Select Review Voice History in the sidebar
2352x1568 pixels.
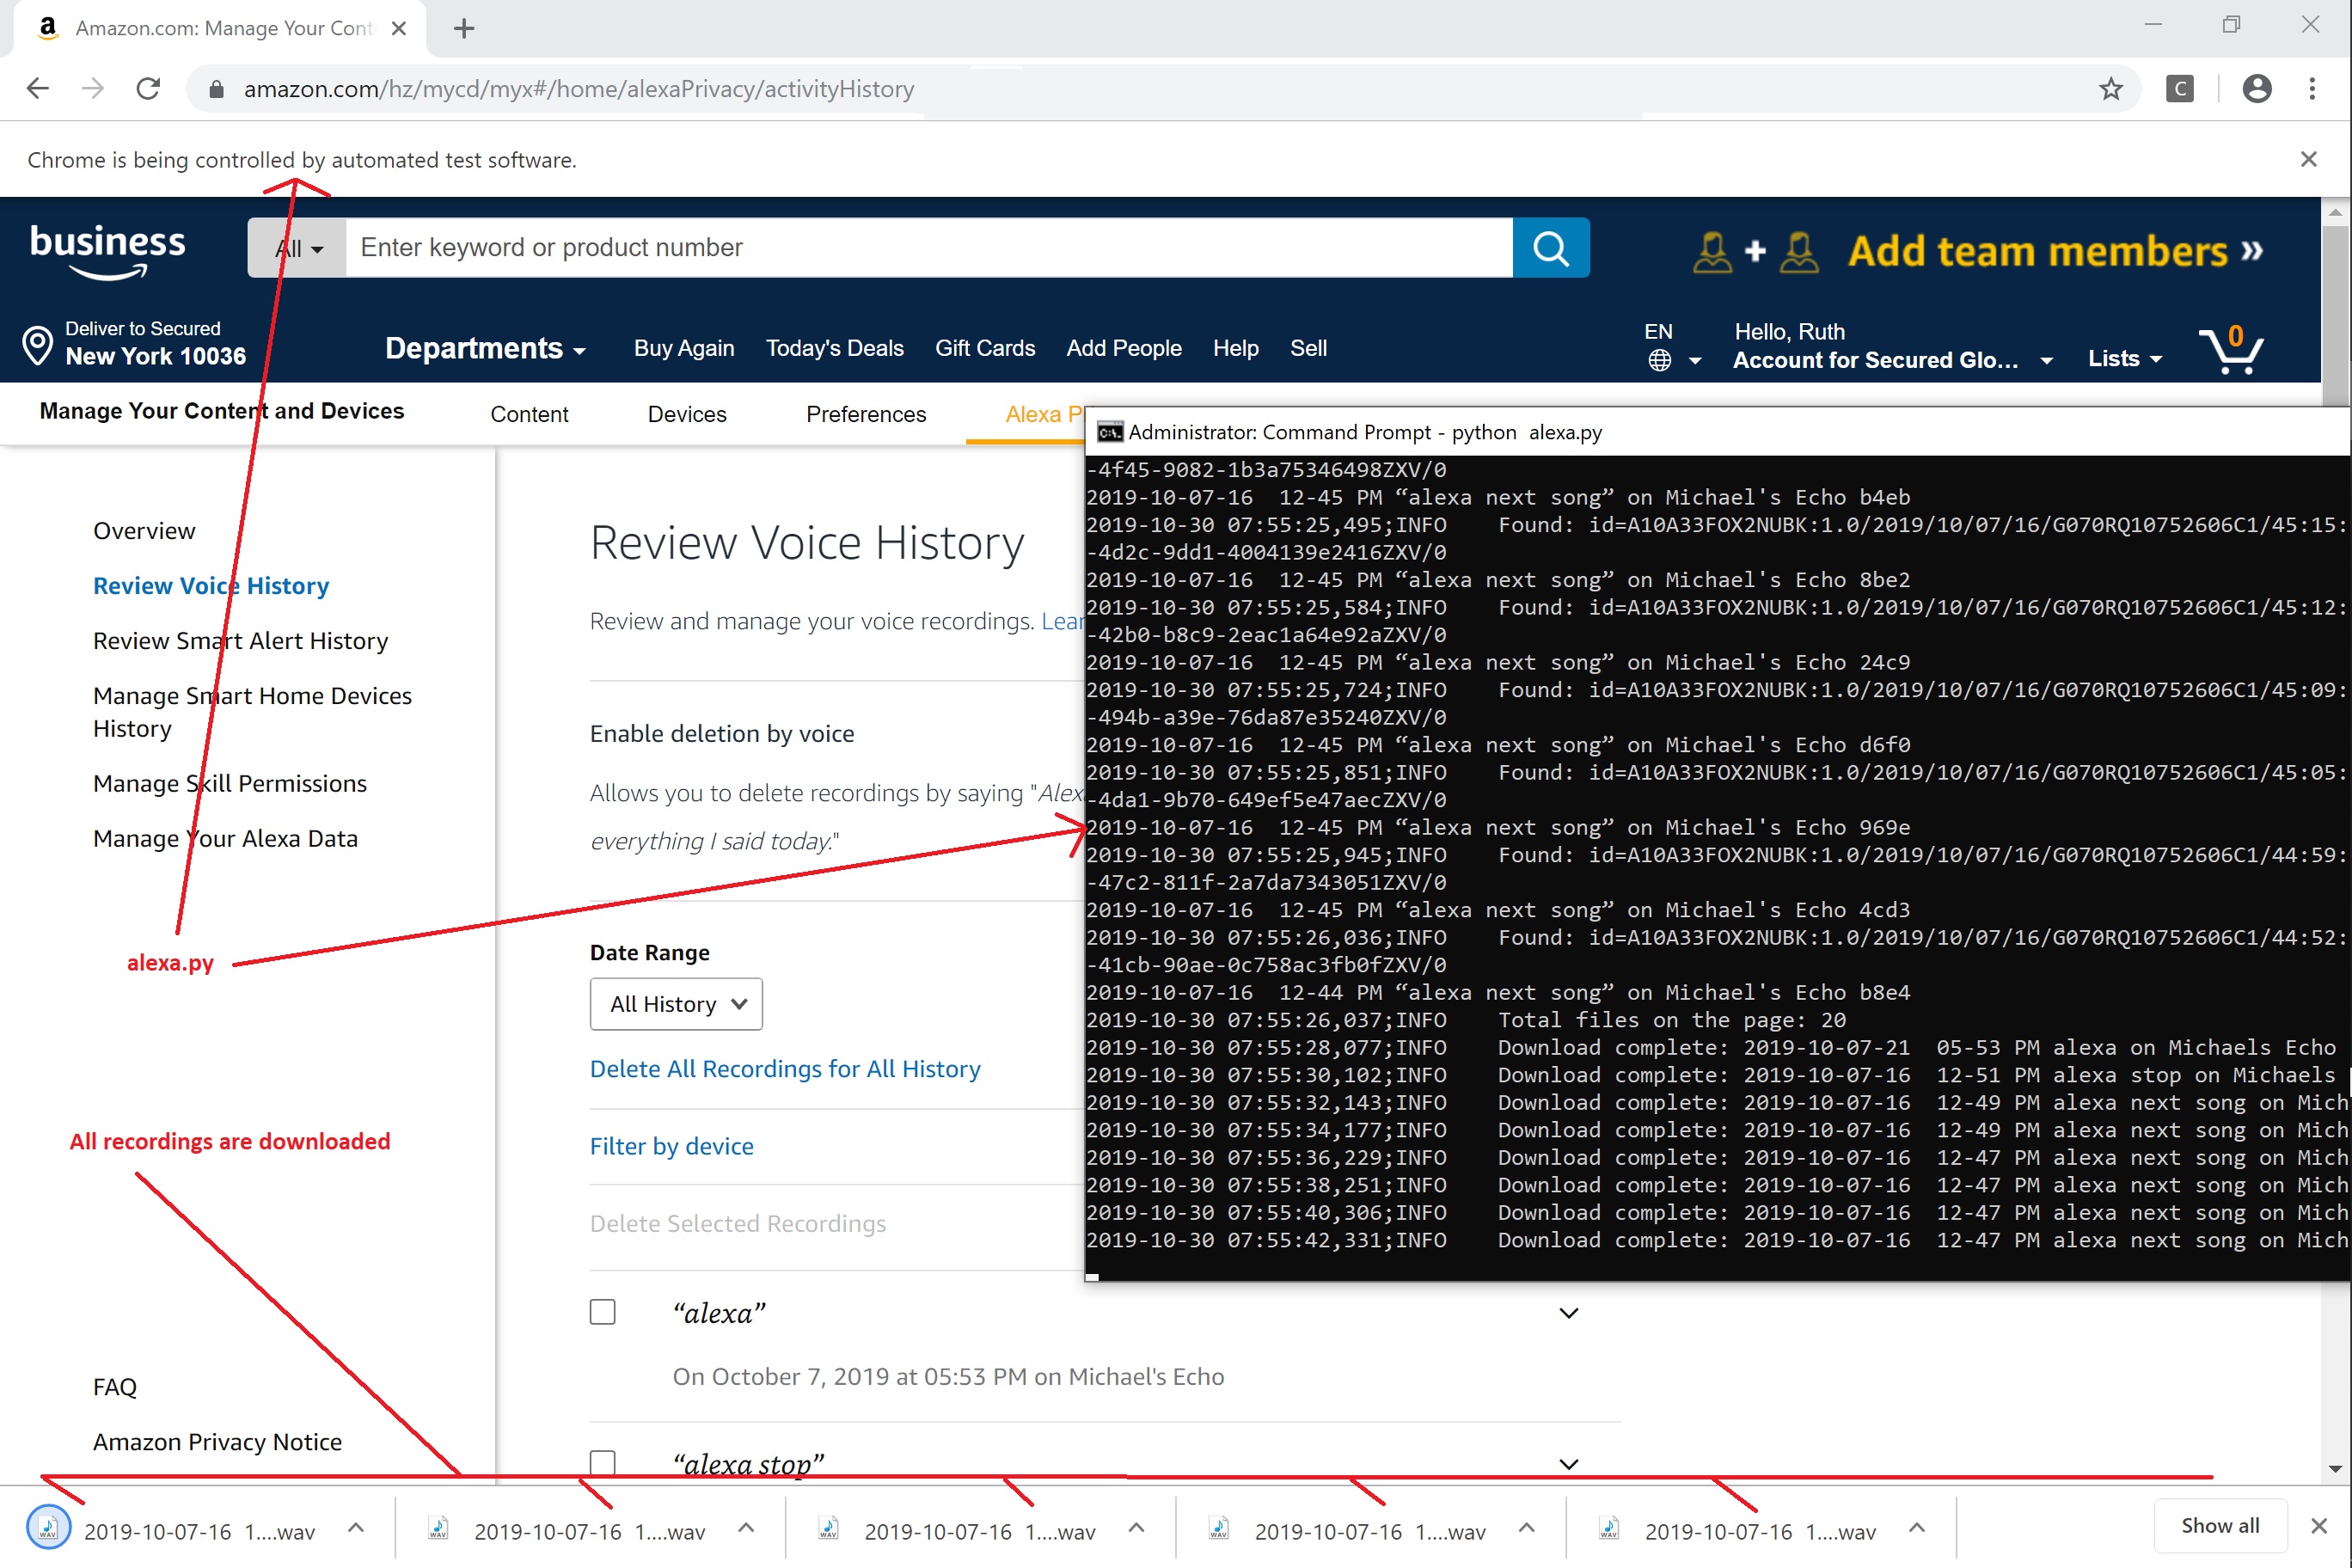coord(211,586)
